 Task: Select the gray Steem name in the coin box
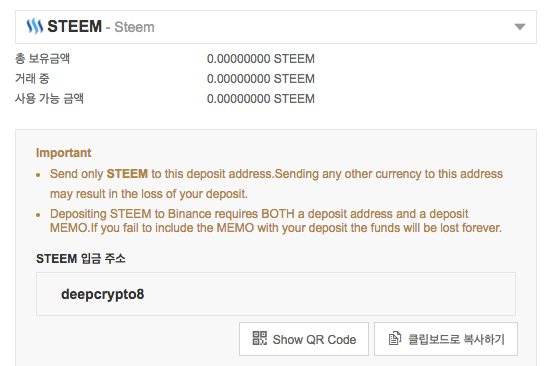(134, 27)
